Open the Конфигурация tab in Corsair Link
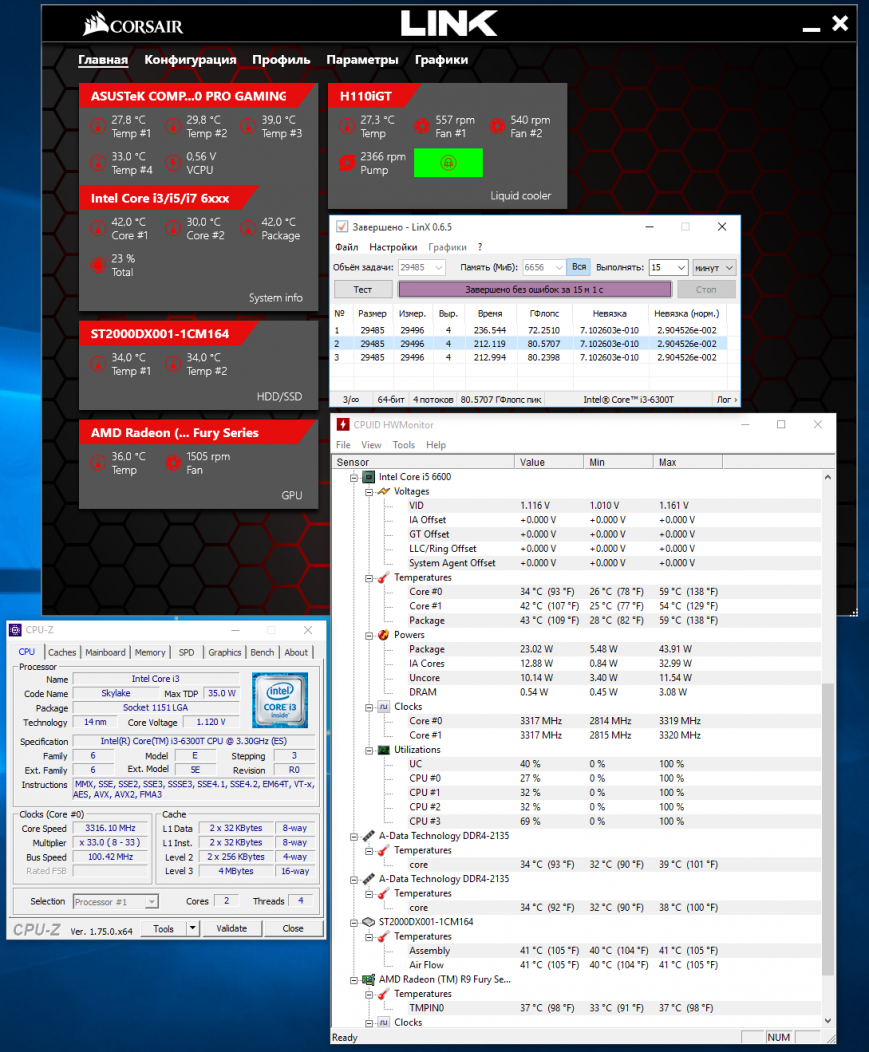869x1052 pixels. pyautogui.click(x=190, y=60)
